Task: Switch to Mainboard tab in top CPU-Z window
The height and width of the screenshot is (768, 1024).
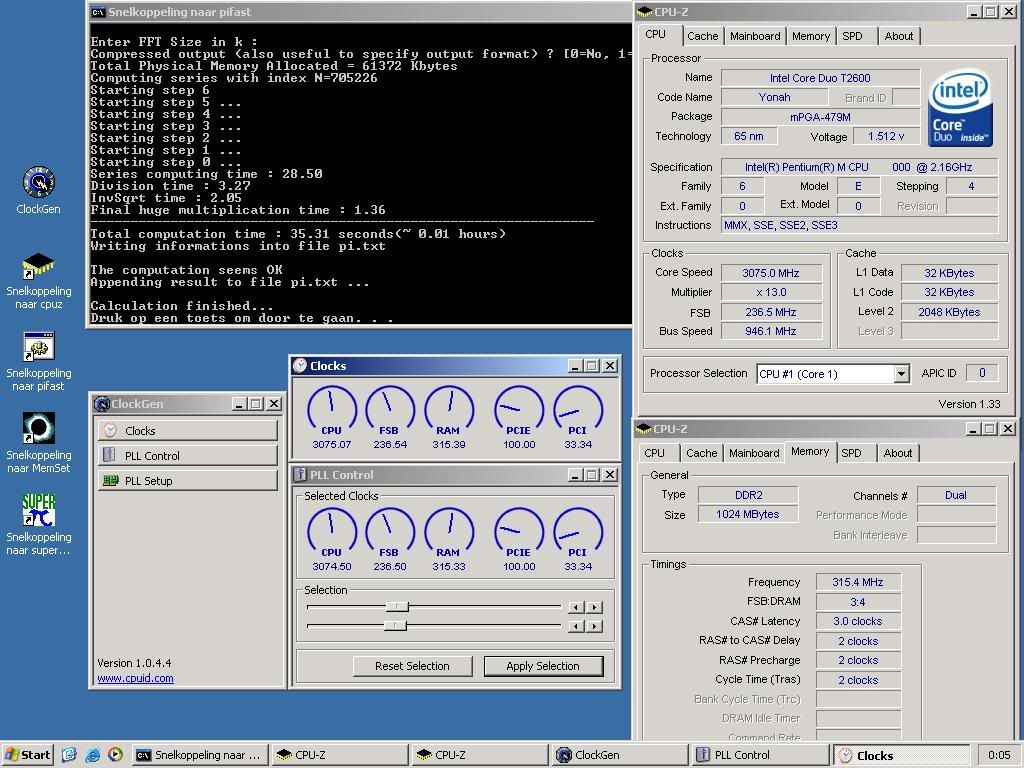Action: (x=755, y=36)
